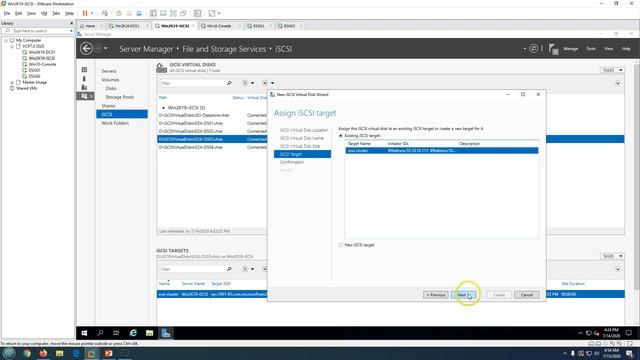The width and height of the screenshot is (640, 360).
Task: Open Internet Explorer in guest taskbar
Action: click(x=133, y=333)
